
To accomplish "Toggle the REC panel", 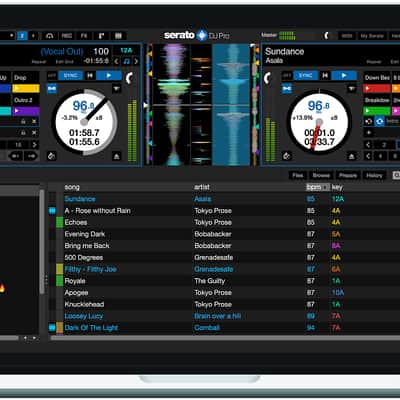I will click(67, 36).
